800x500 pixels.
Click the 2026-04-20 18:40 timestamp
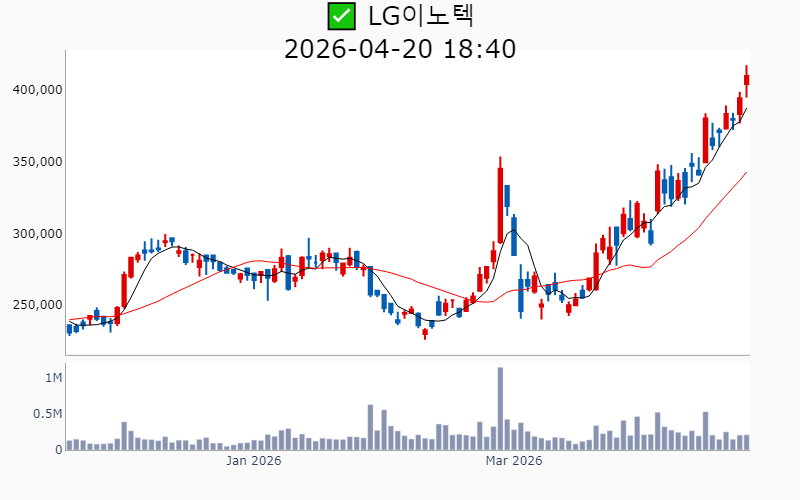coord(400,48)
